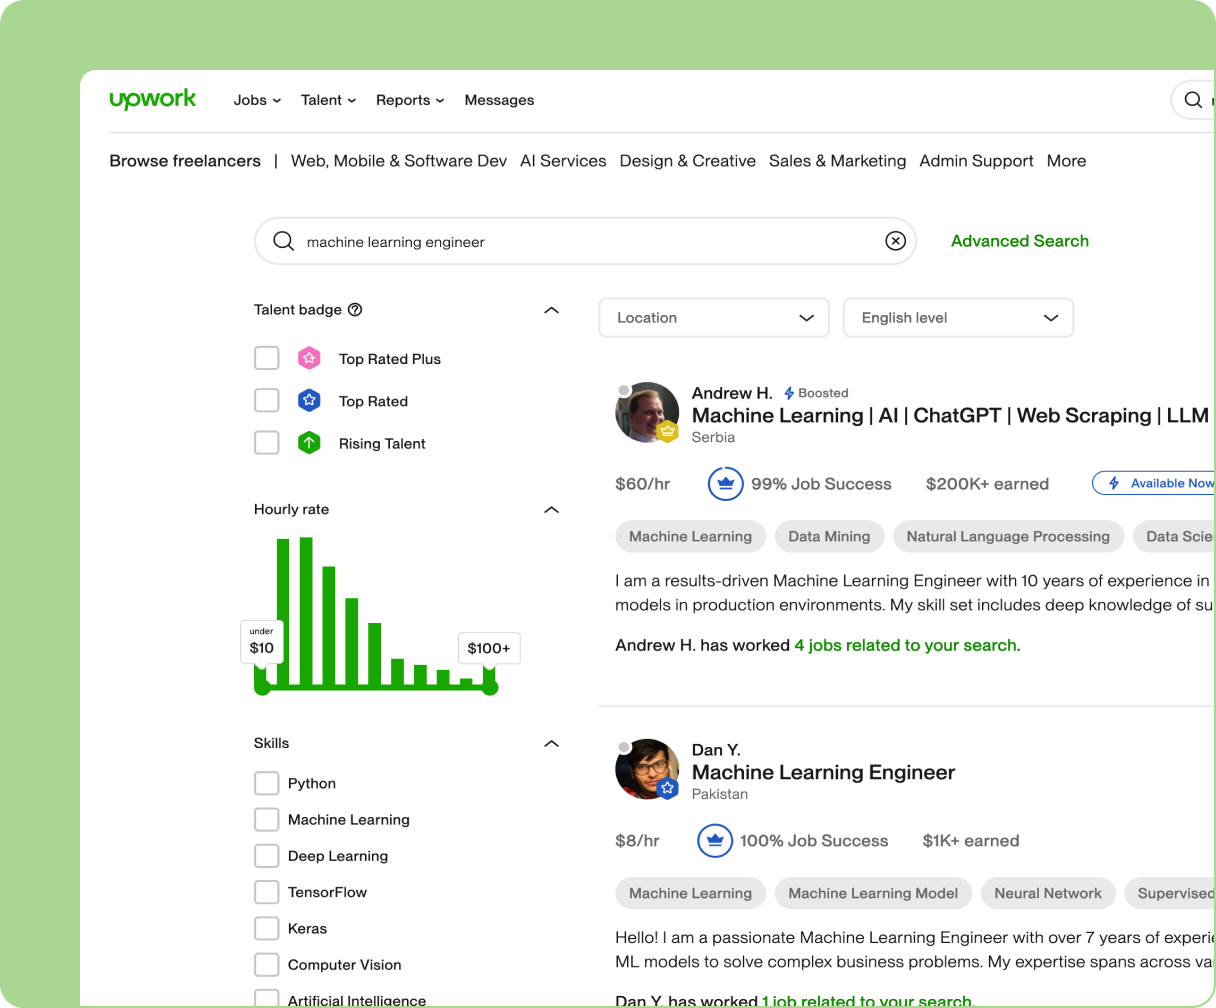Click the Machine Learning Model skill tag
The height and width of the screenshot is (1008, 1216).
point(873,893)
